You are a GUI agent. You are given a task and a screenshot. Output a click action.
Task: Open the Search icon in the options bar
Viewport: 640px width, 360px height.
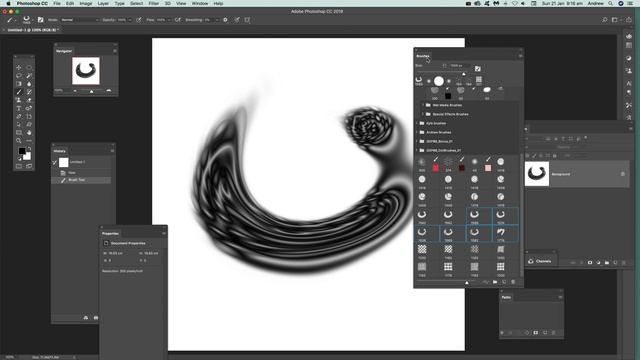604,20
